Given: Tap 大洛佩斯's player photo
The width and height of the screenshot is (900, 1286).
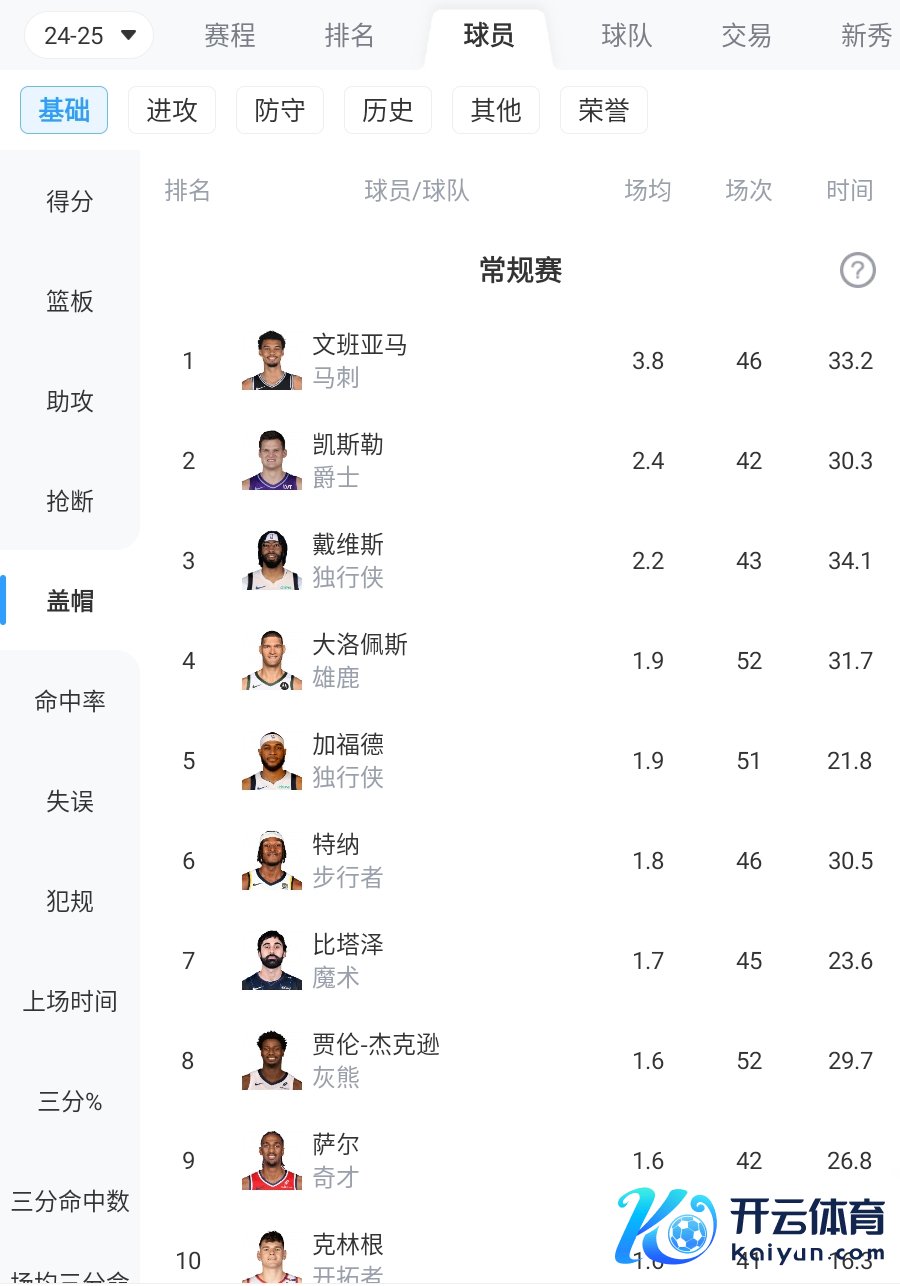Looking at the screenshot, I should click(272, 660).
